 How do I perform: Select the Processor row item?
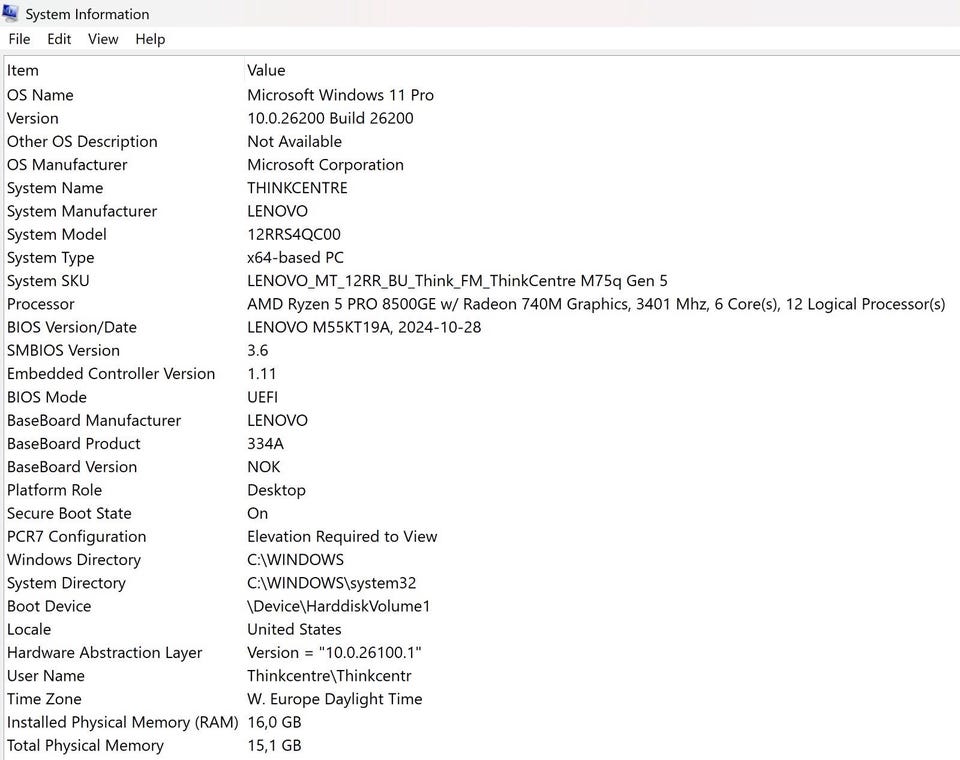click(x=41, y=304)
